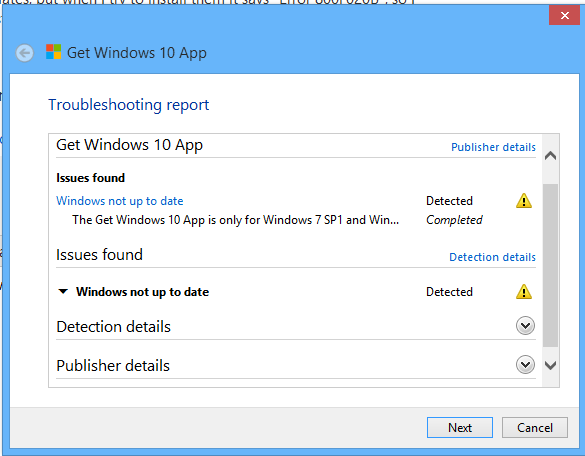Expand the Detection details section chevron
This screenshot has width=585, height=456.
525,326
